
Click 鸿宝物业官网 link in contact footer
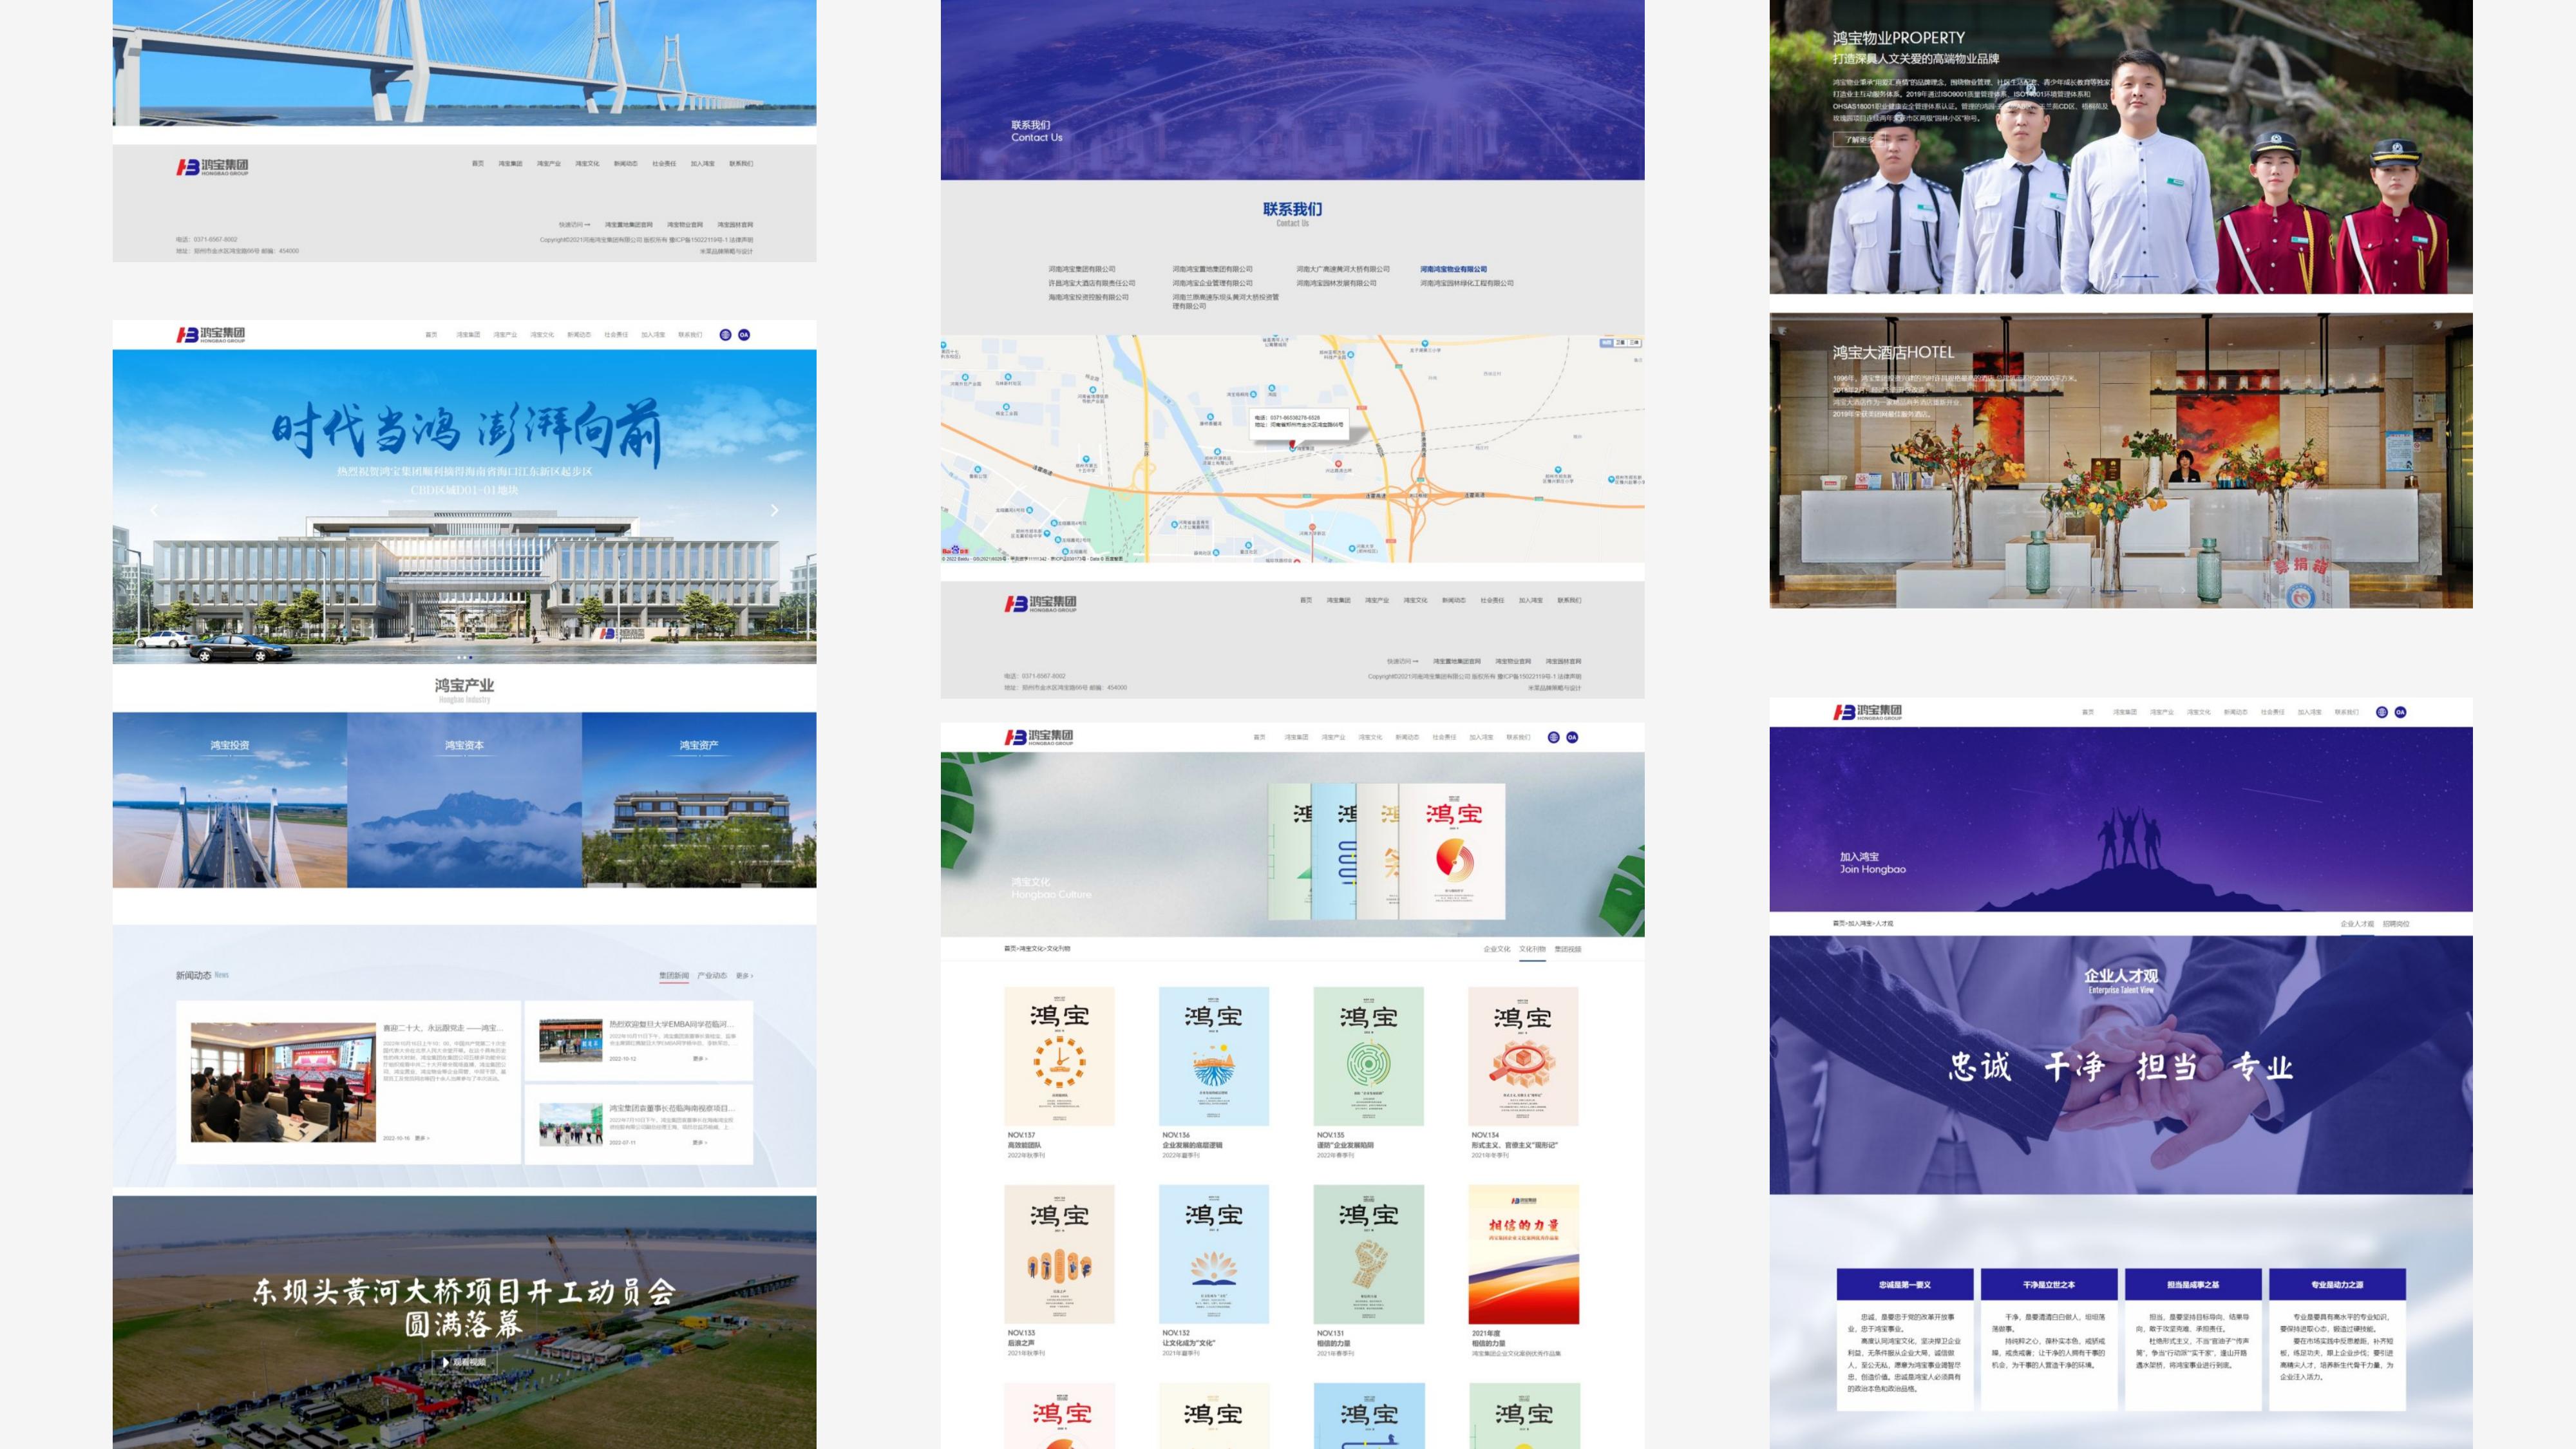point(1513,661)
